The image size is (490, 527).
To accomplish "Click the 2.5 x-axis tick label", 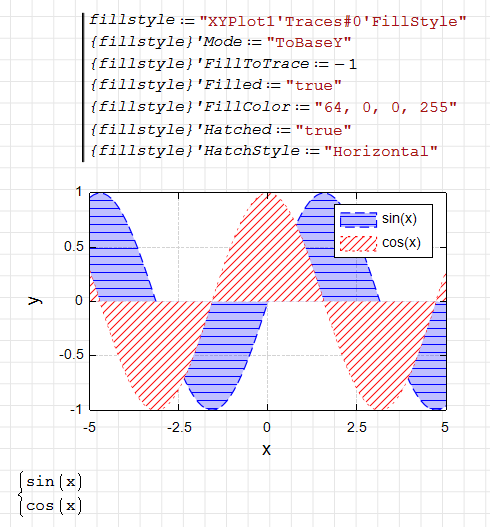I will (357, 428).
